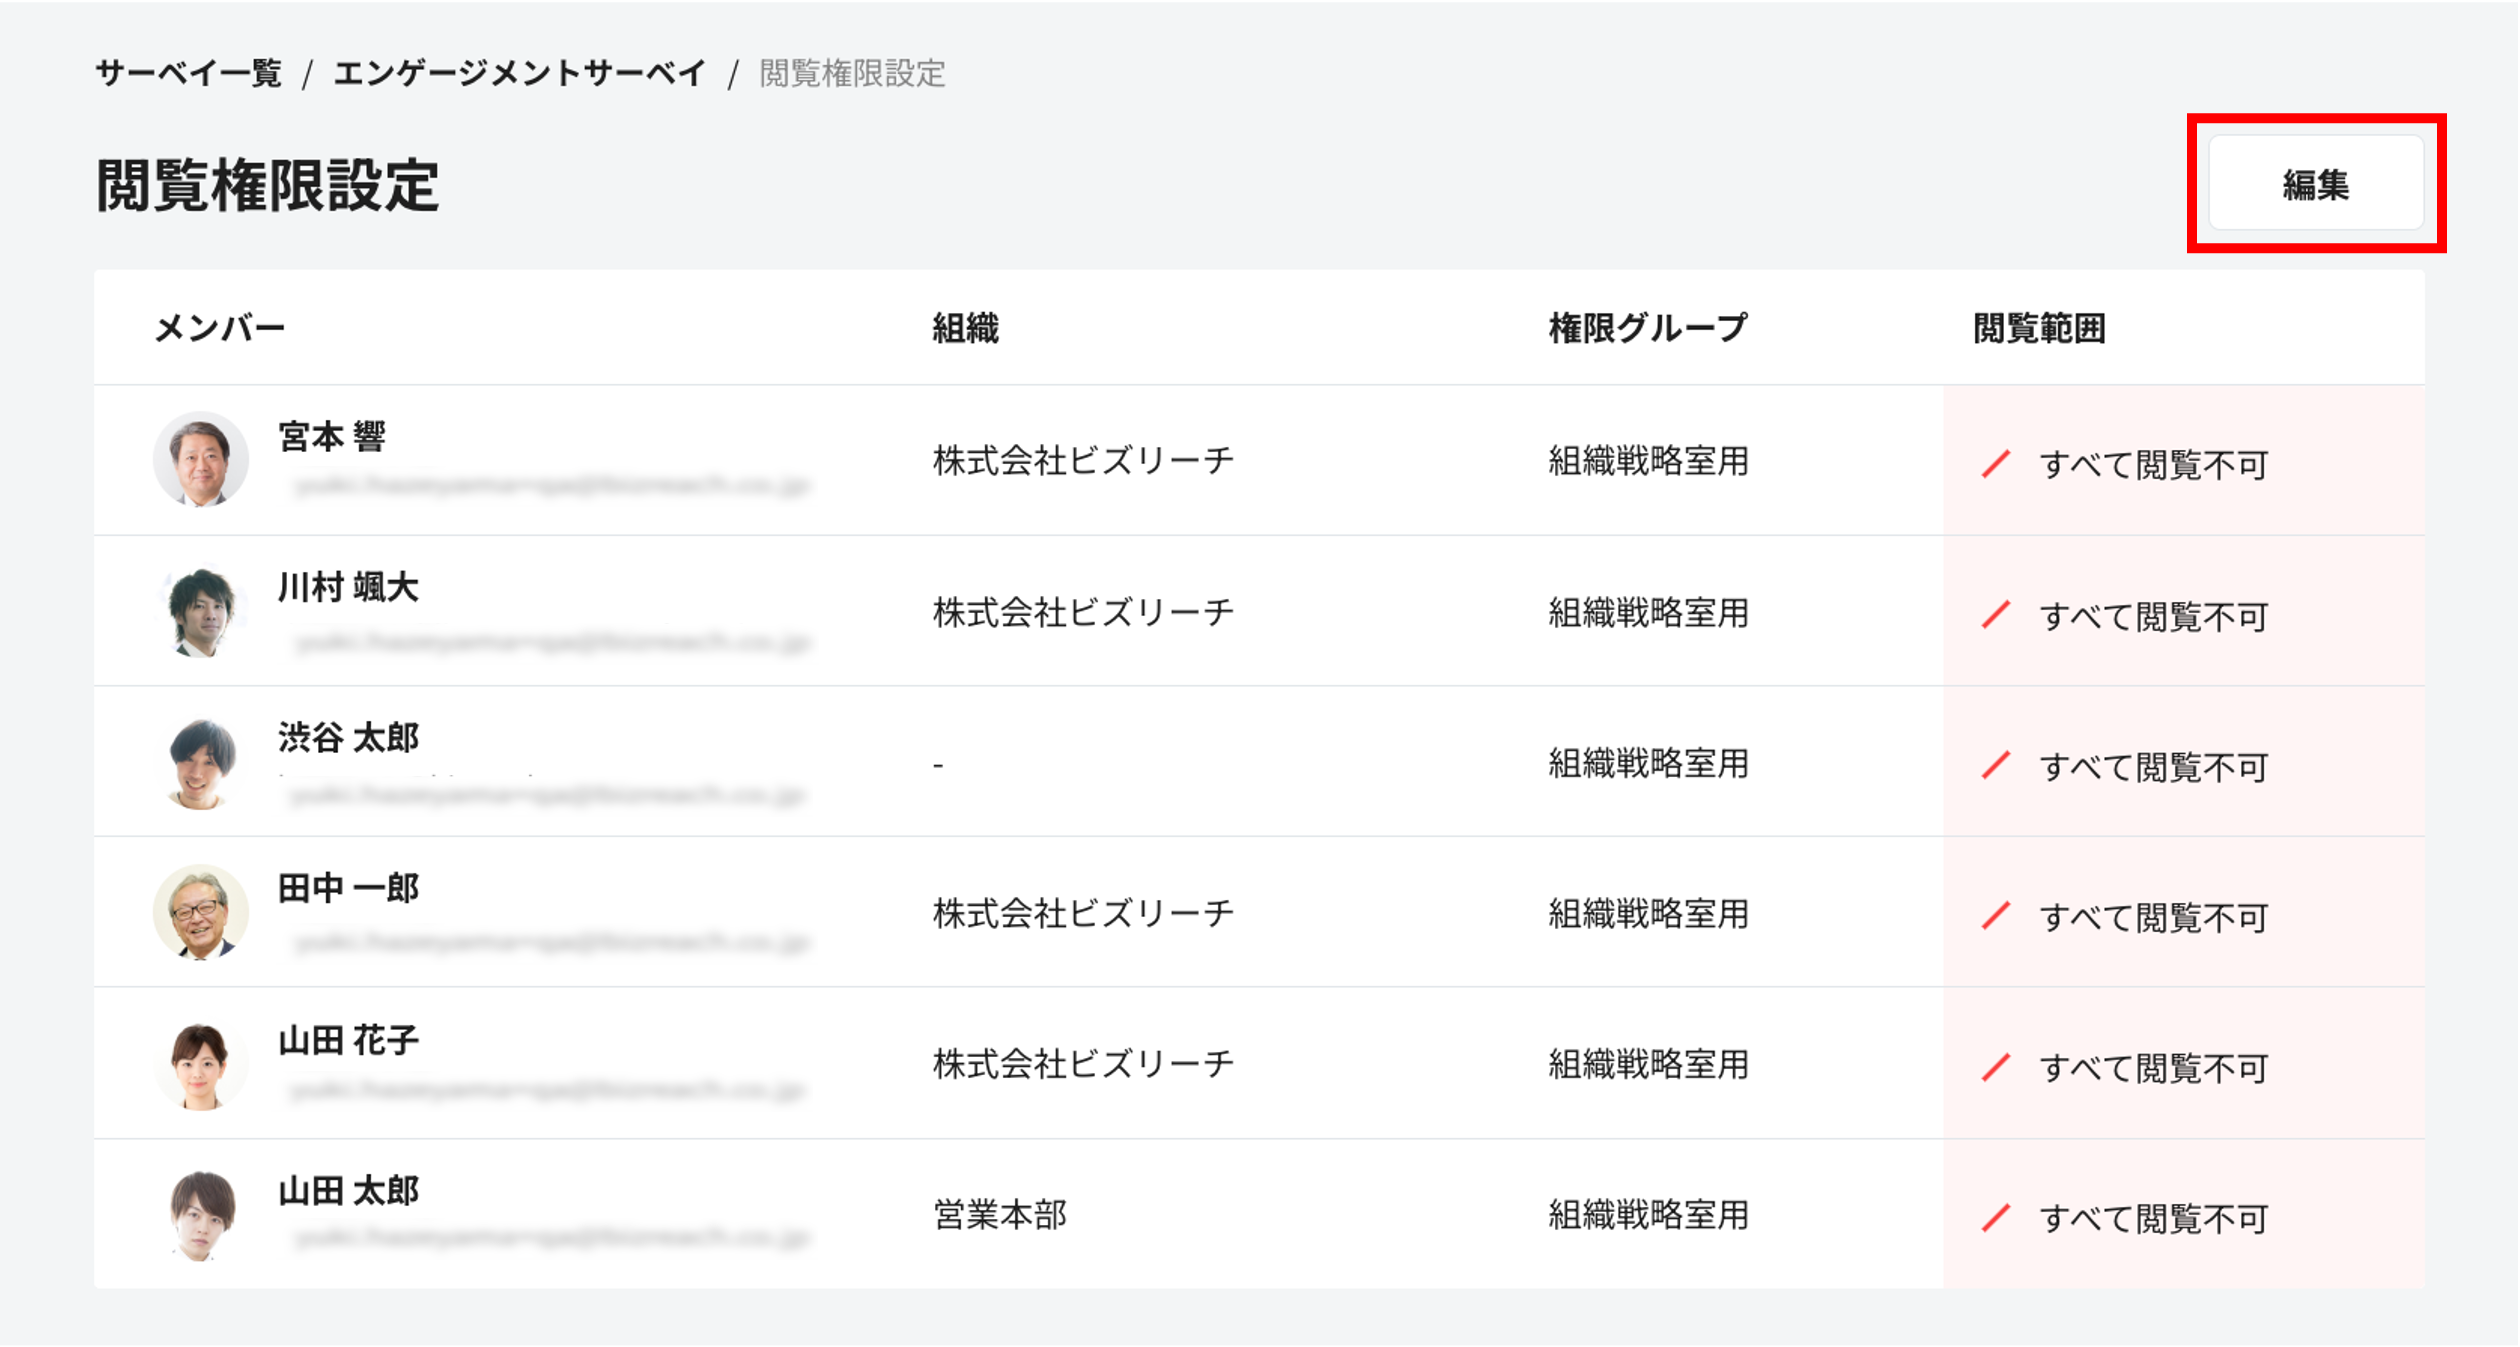Open 宮本 響's profile picture
Screen dimensions: 2520x1347
[x=201, y=461]
